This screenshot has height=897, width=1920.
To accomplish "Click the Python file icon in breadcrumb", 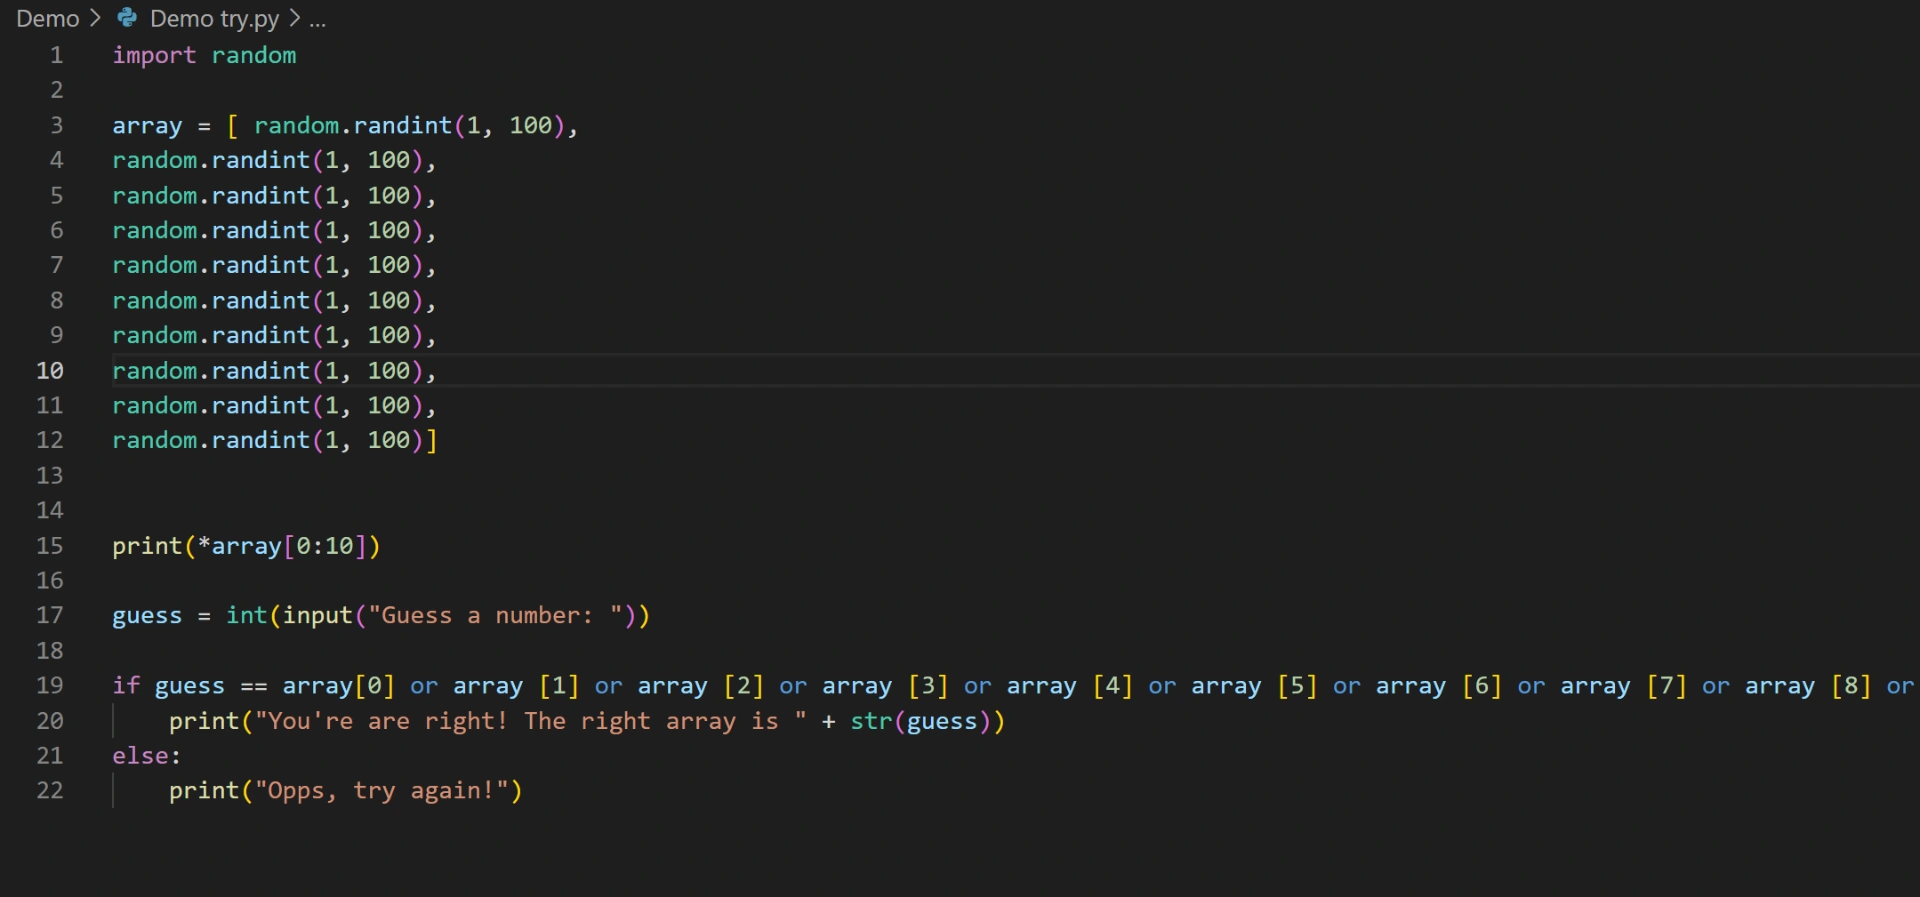I will [127, 18].
